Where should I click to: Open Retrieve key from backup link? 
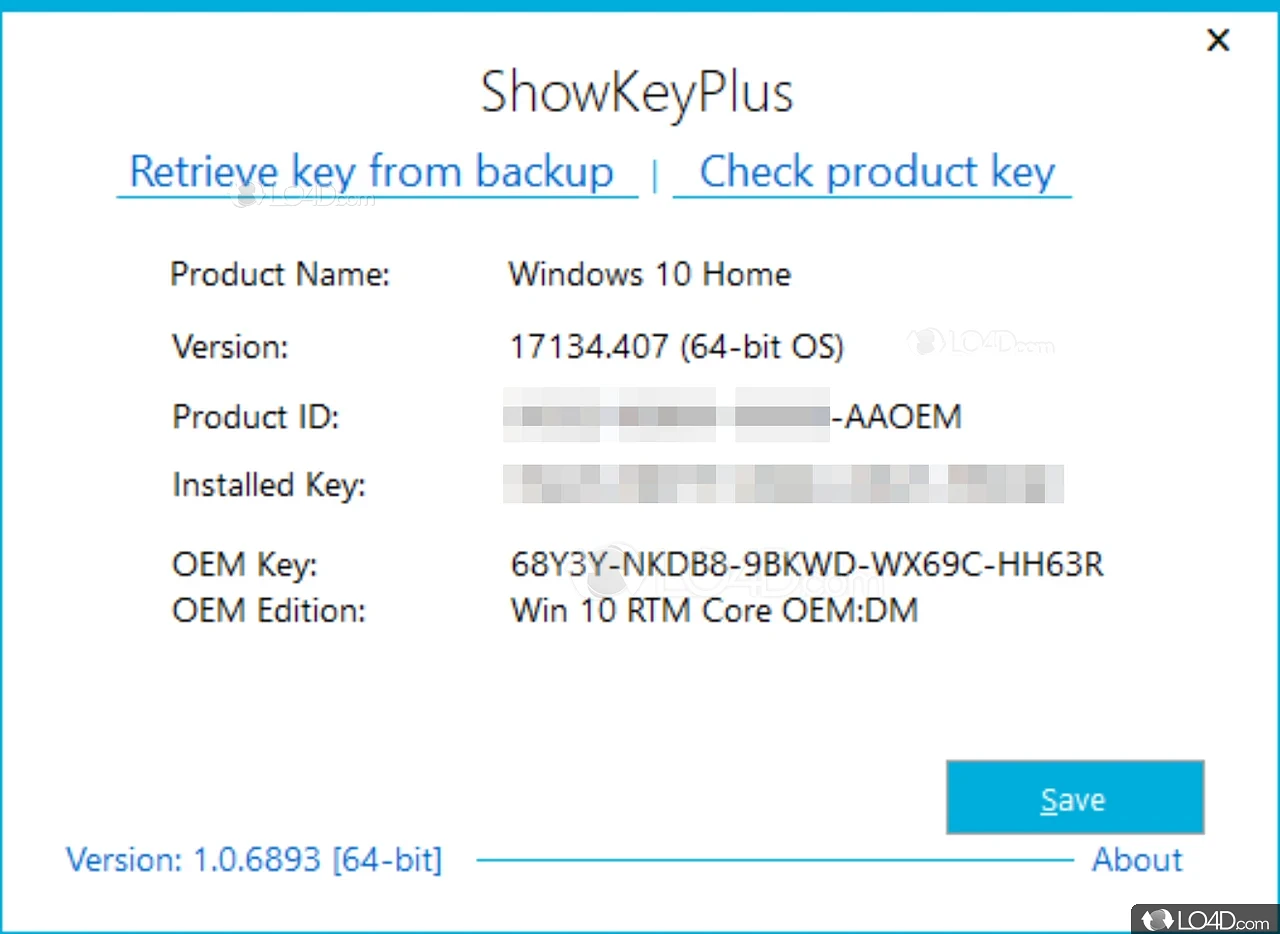coord(372,172)
